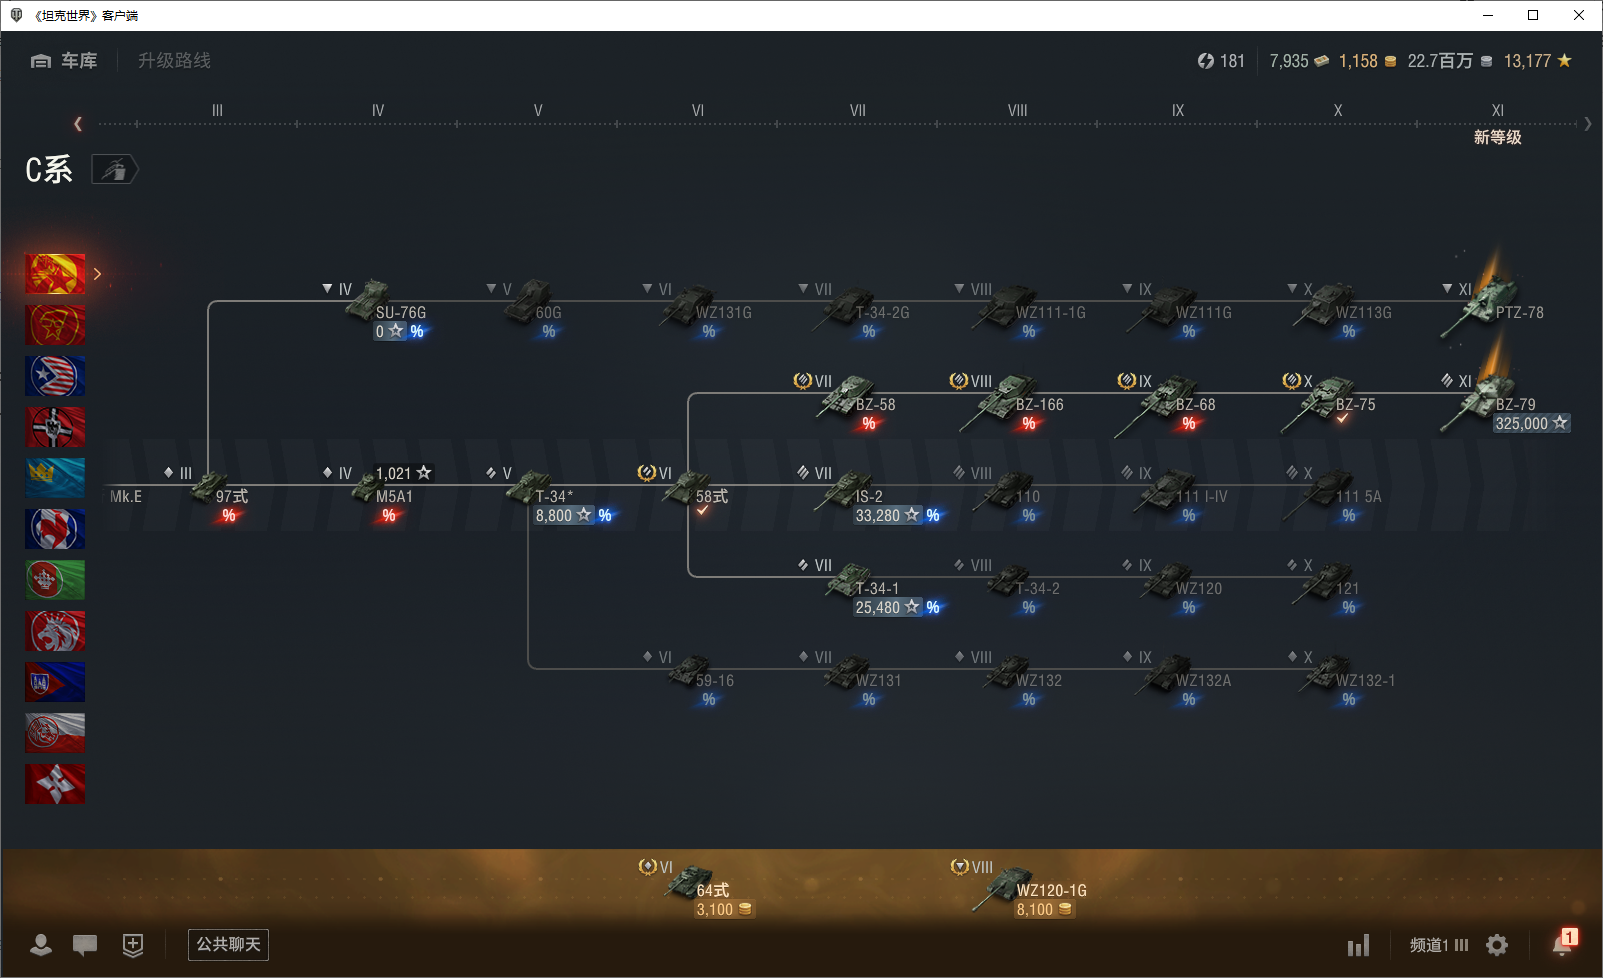This screenshot has width=1603, height=978.
Task: Select the German black cross flag
Action: coord(55,427)
